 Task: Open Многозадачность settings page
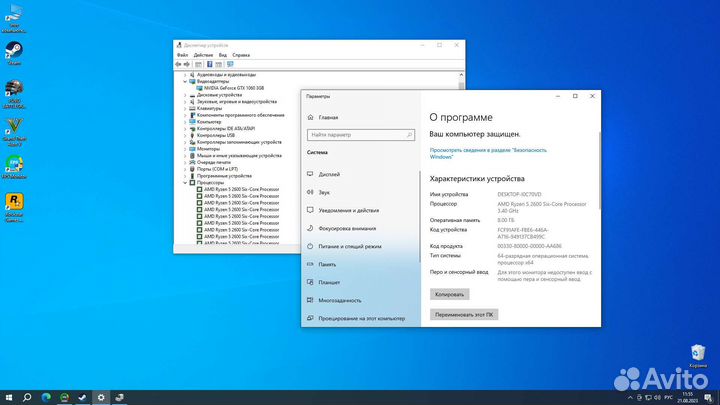tap(339, 300)
